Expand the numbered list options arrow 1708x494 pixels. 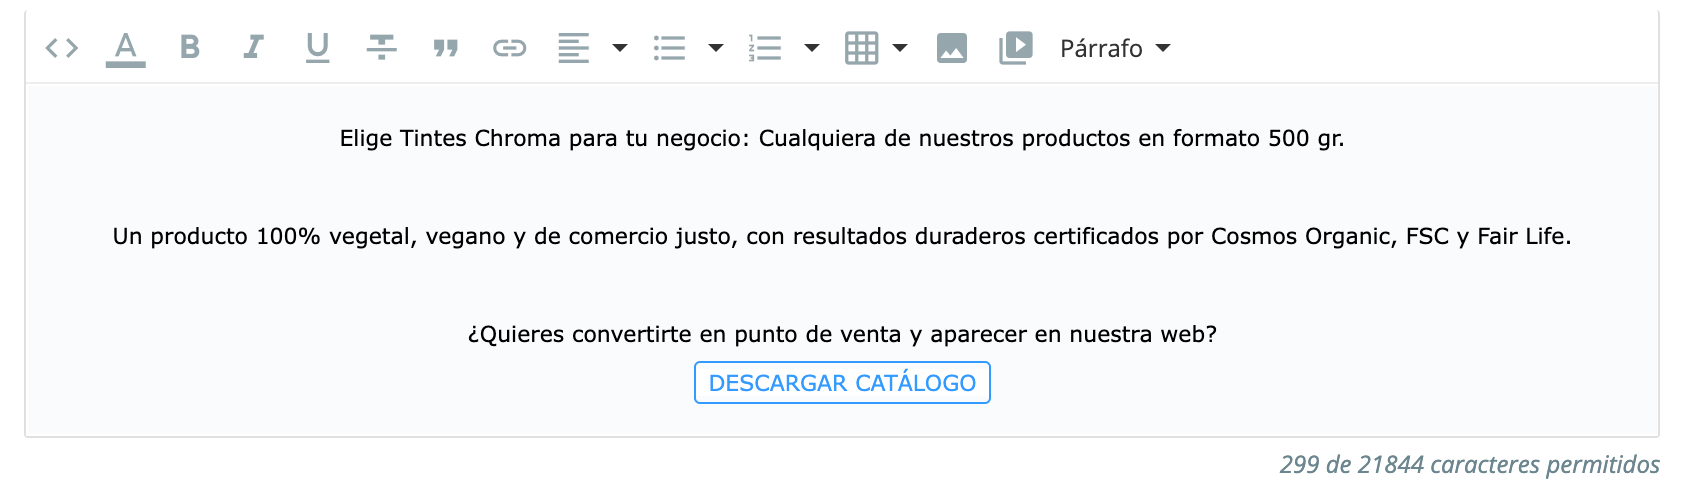(812, 48)
